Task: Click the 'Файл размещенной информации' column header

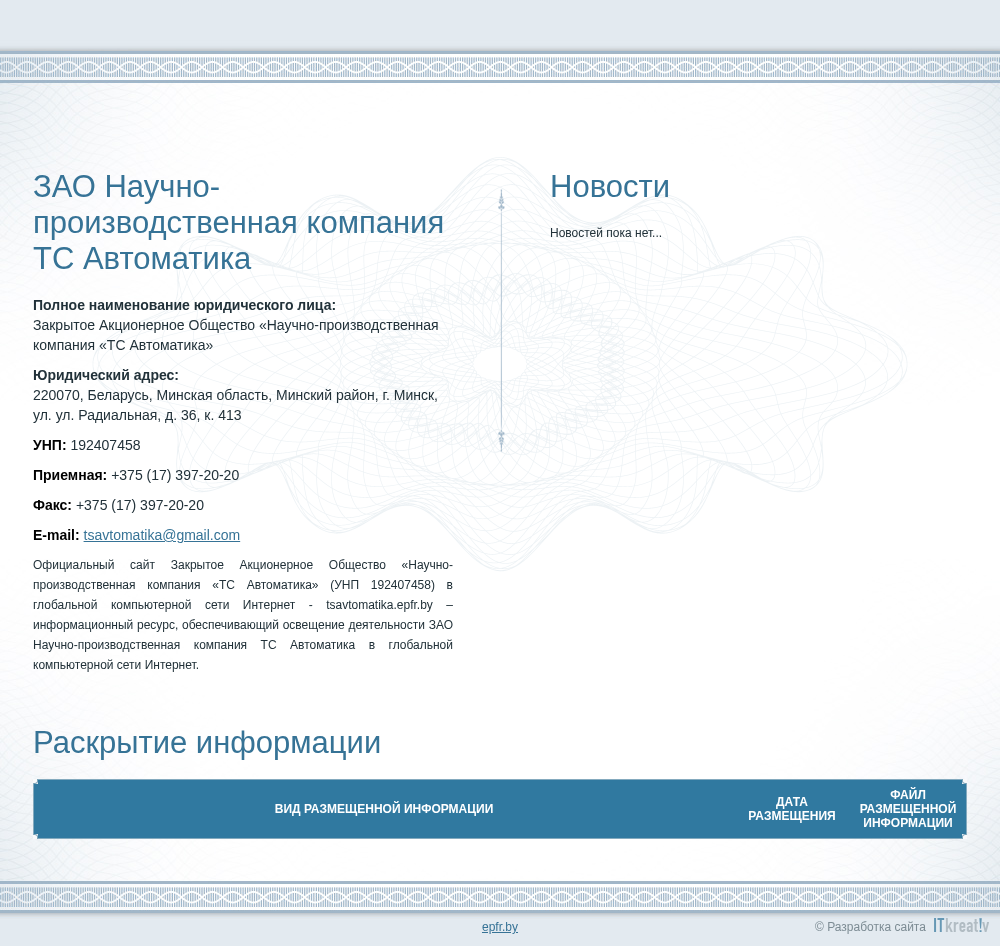Action: coord(908,809)
